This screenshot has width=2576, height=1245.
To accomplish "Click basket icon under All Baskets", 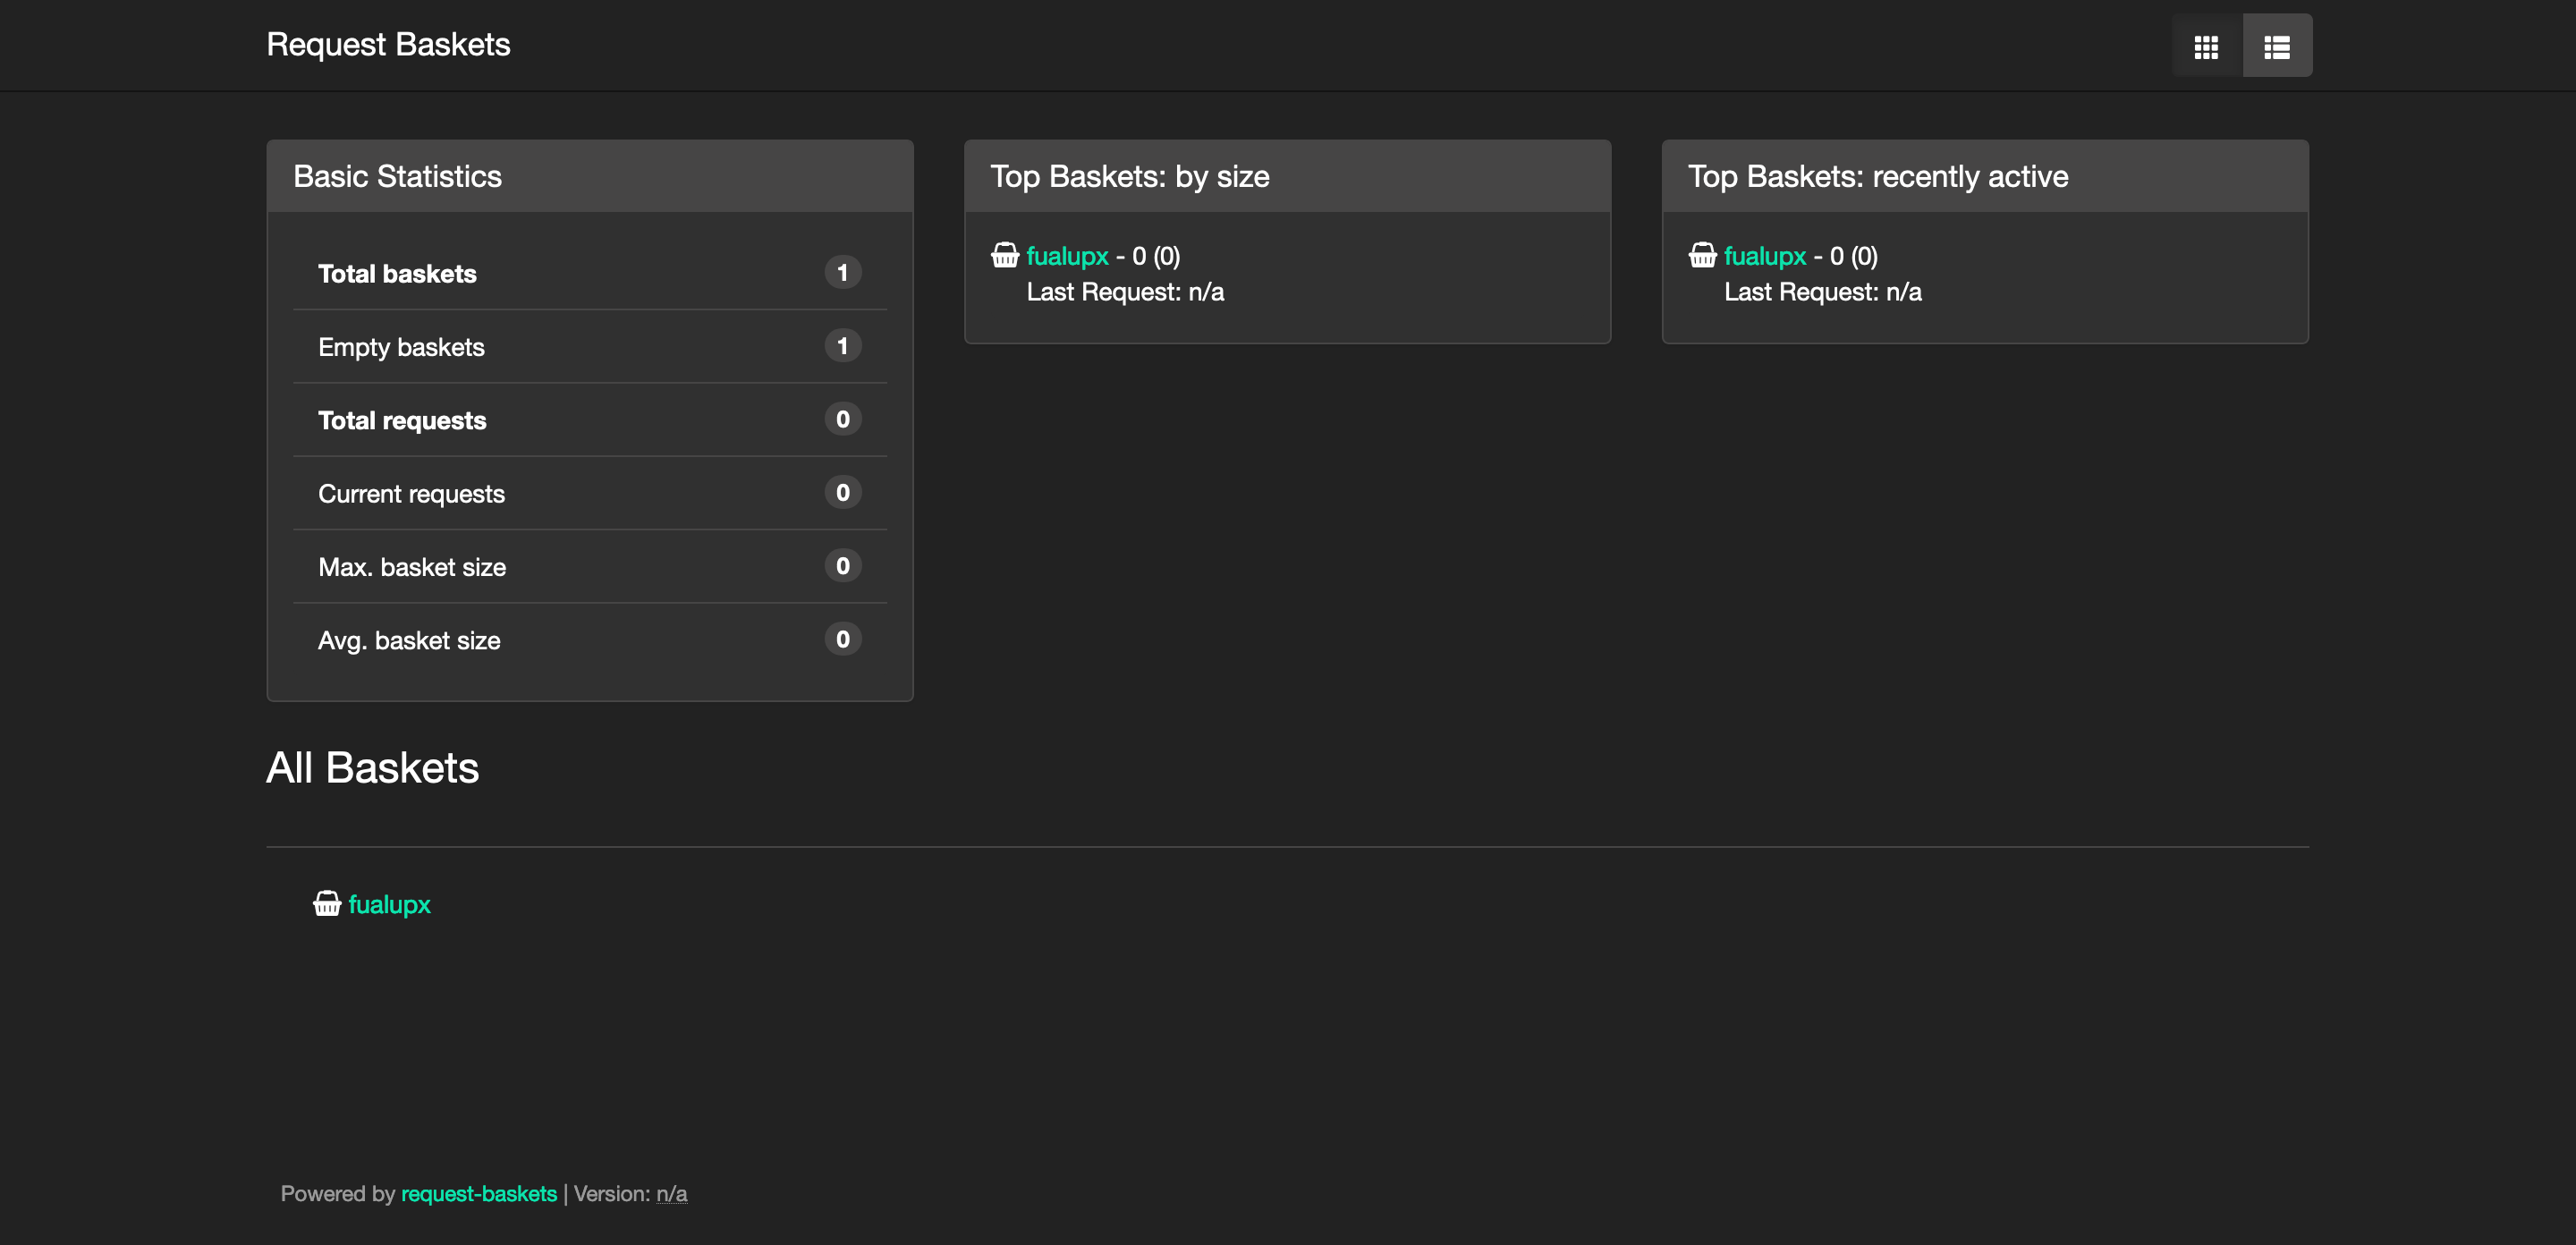I will (x=327, y=904).
